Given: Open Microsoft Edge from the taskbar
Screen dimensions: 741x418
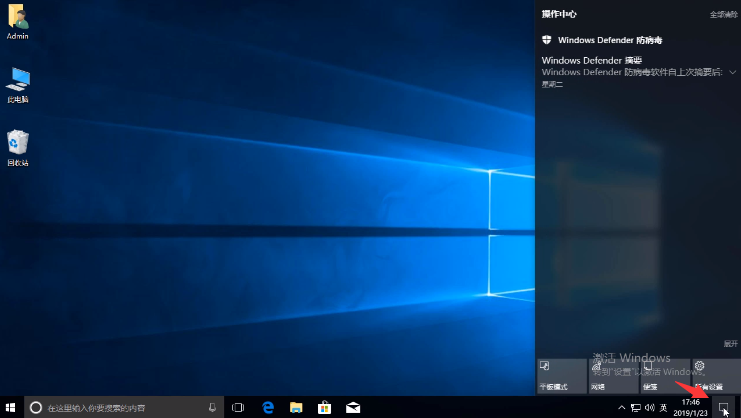Looking at the screenshot, I should pos(268,407).
